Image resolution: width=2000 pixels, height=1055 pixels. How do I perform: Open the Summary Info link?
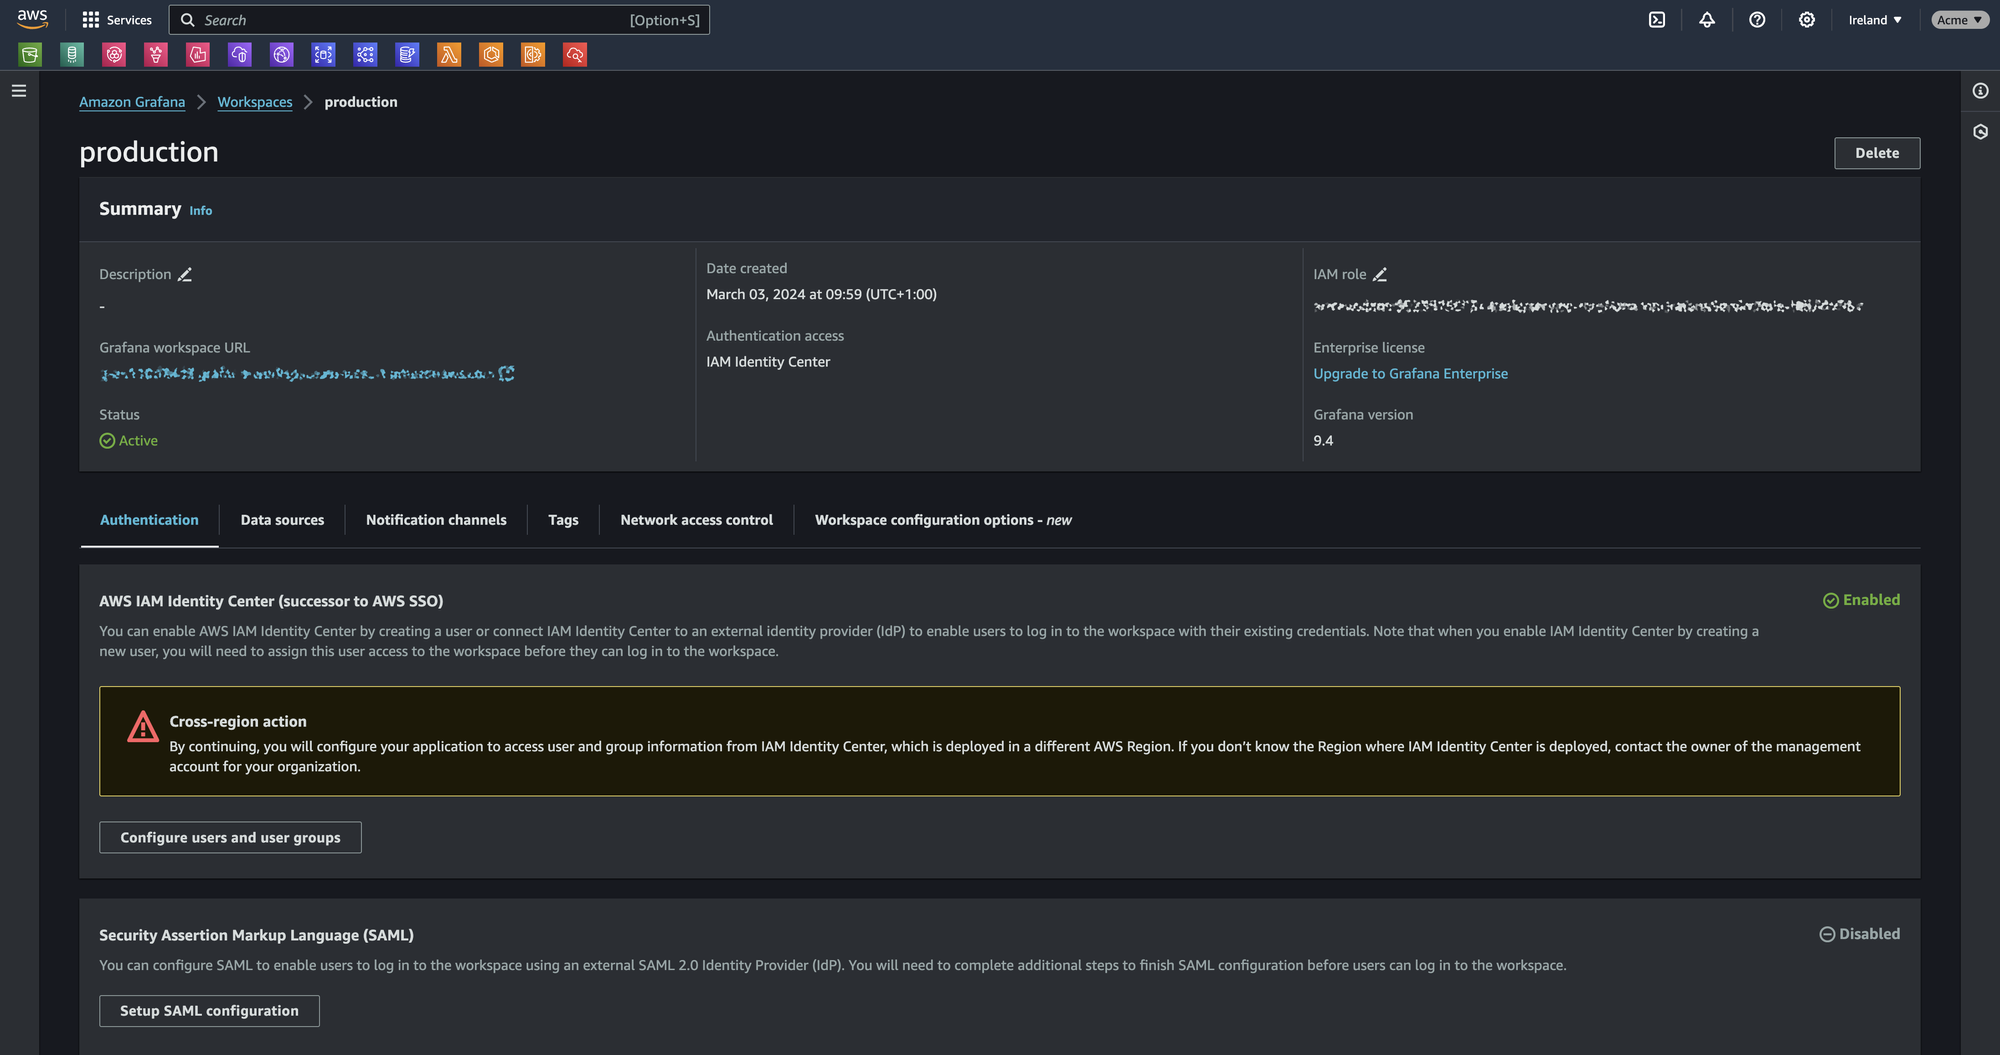click(201, 211)
